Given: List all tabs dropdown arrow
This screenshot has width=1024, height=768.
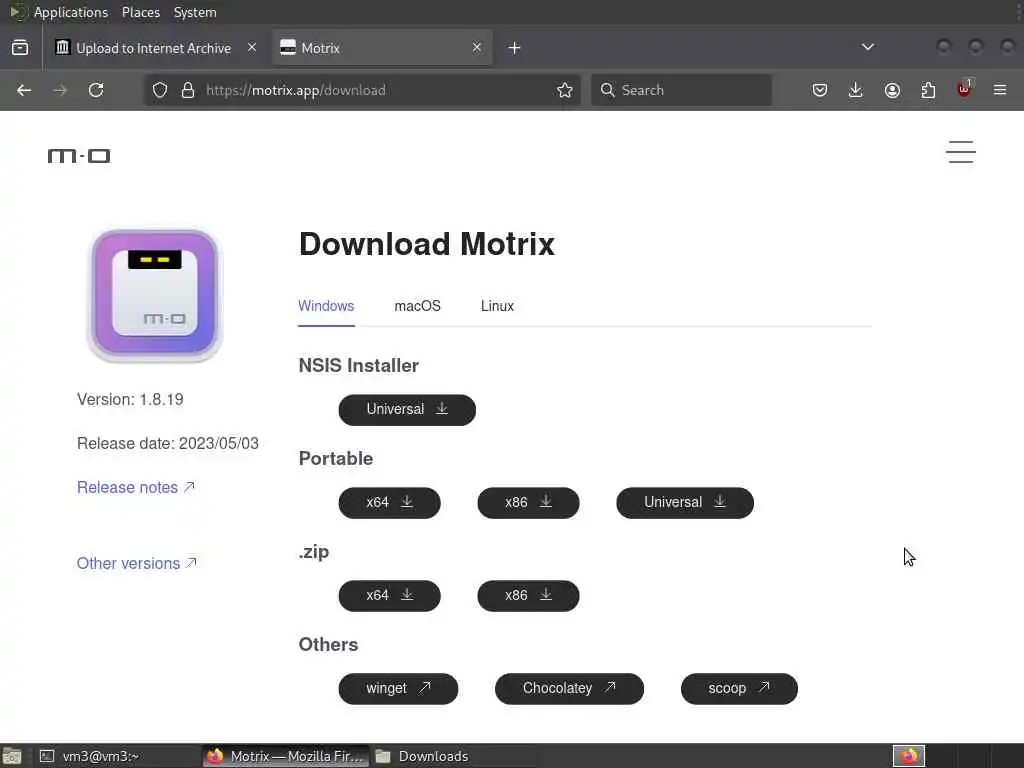Looking at the screenshot, I should [x=867, y=47].
